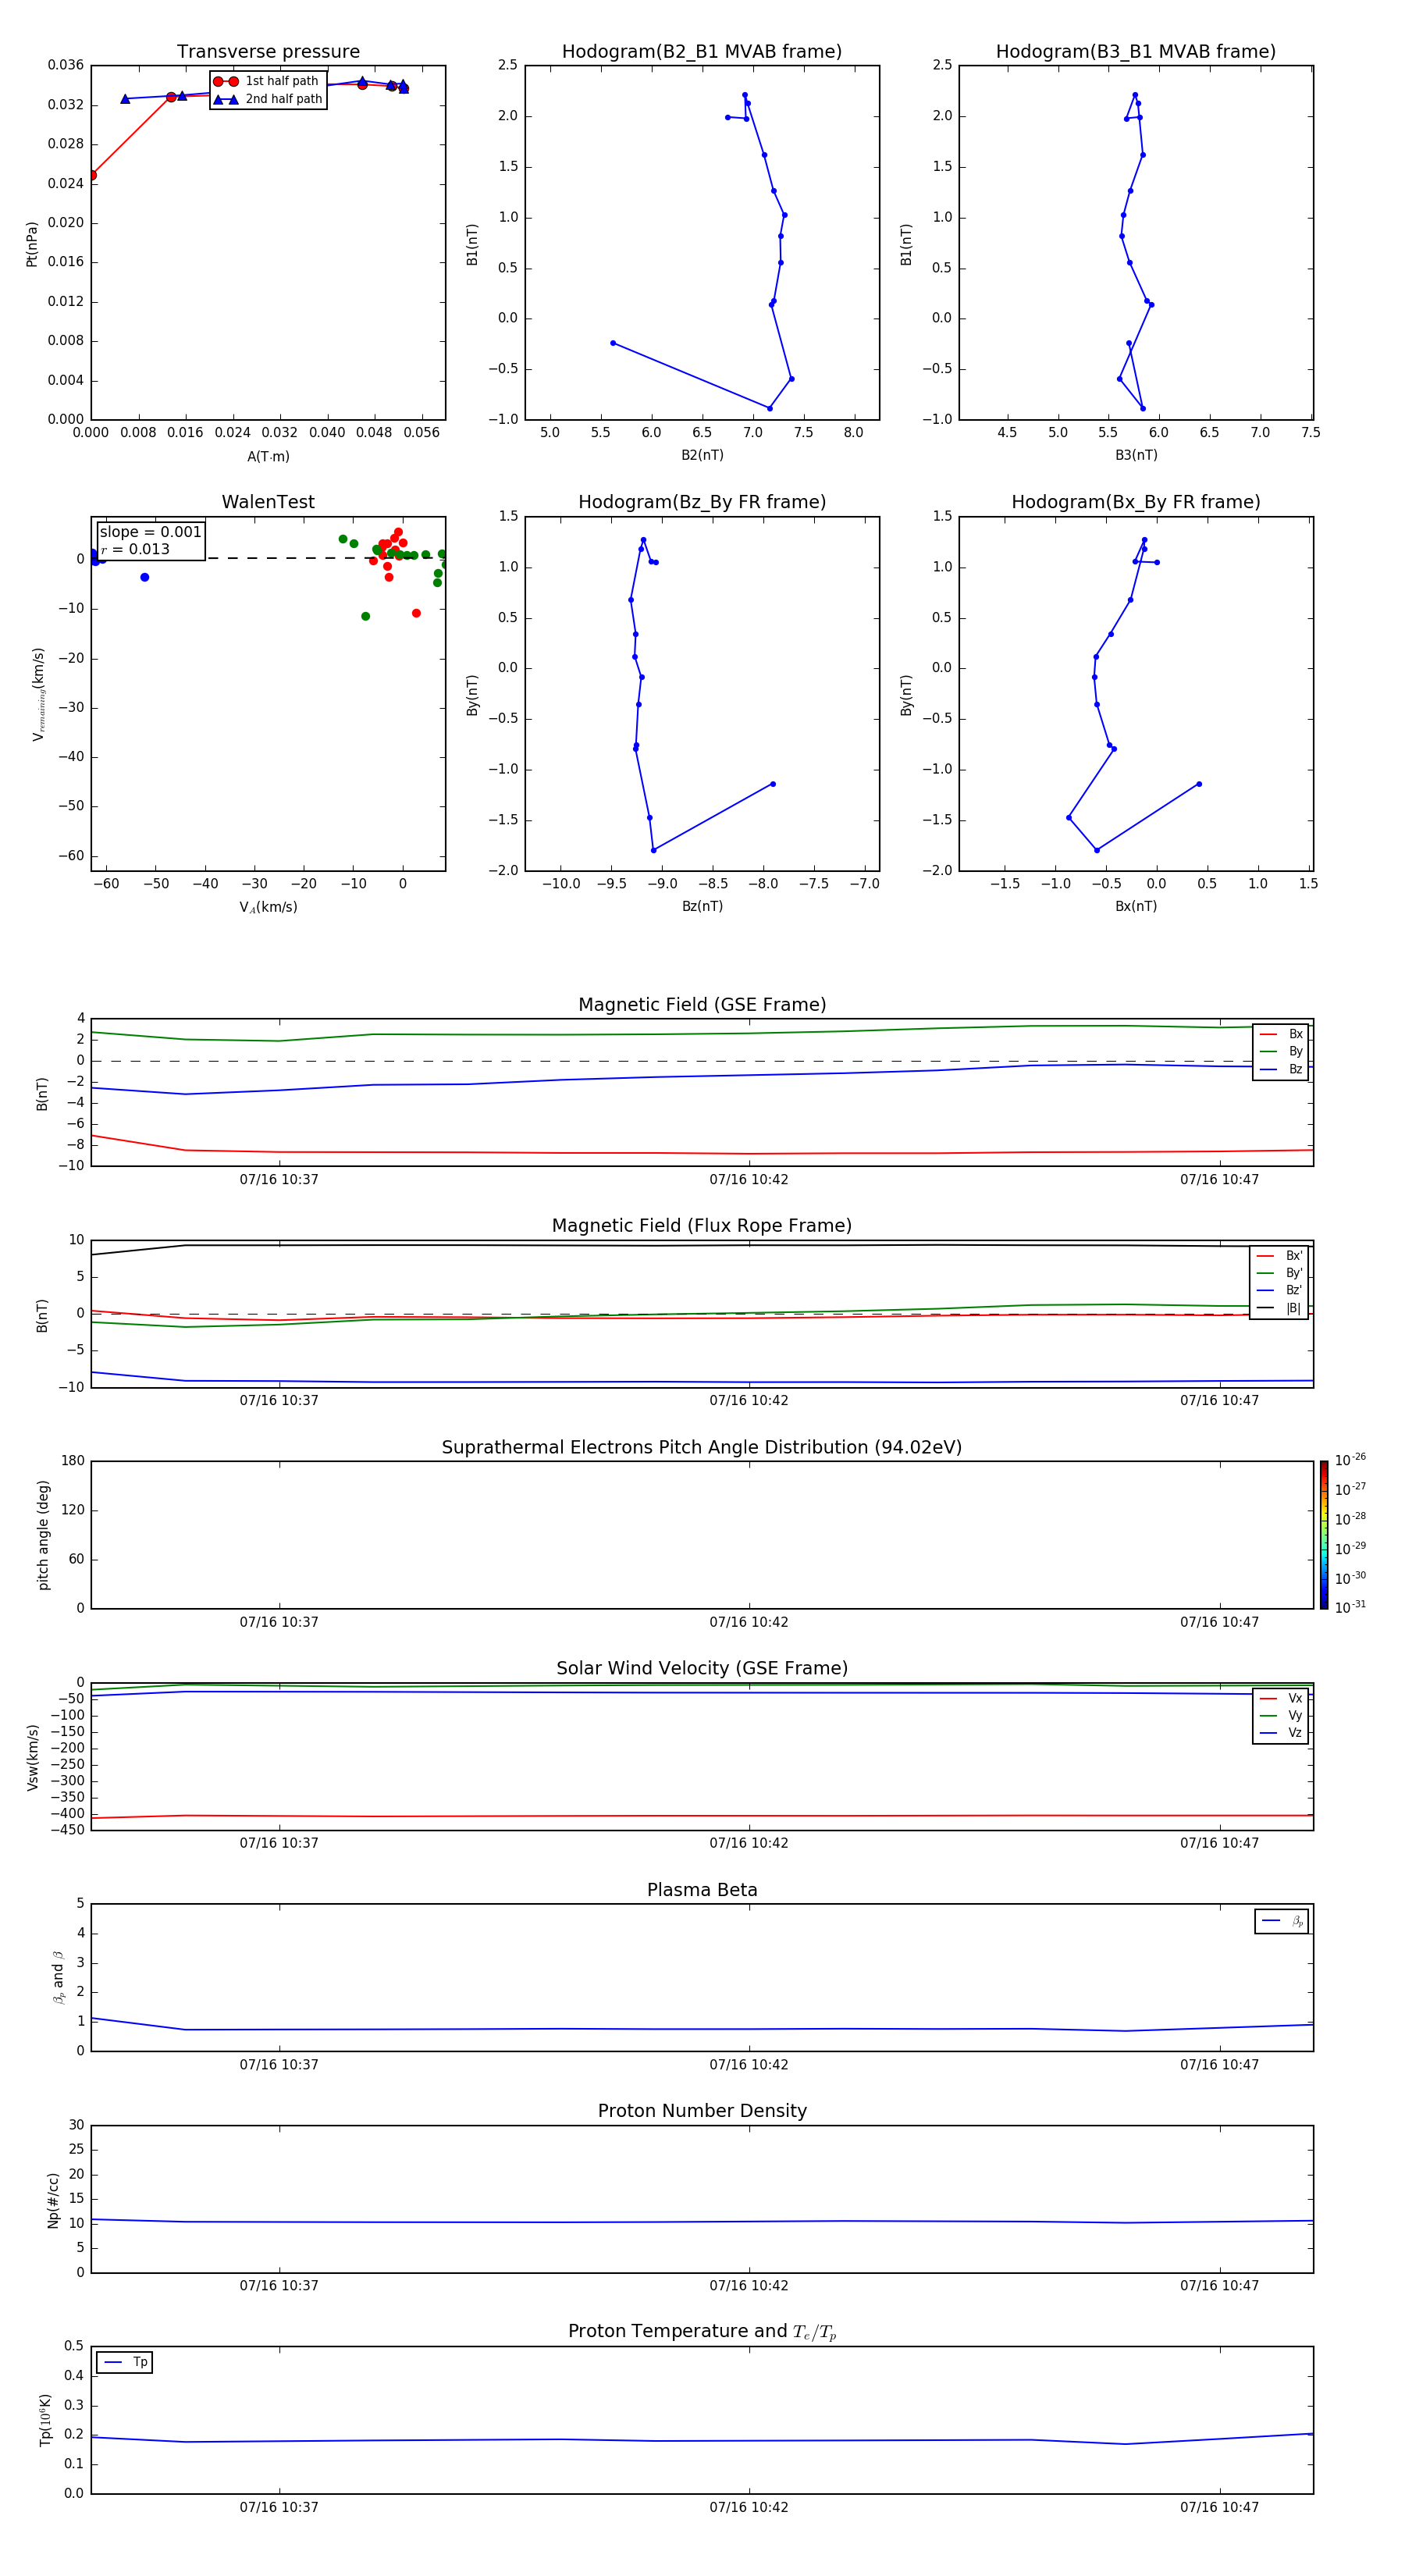Click the 'Np(#/cc)' axis label
The height and width of the screenshot is (2576, 1405).
coord(53,2200)
